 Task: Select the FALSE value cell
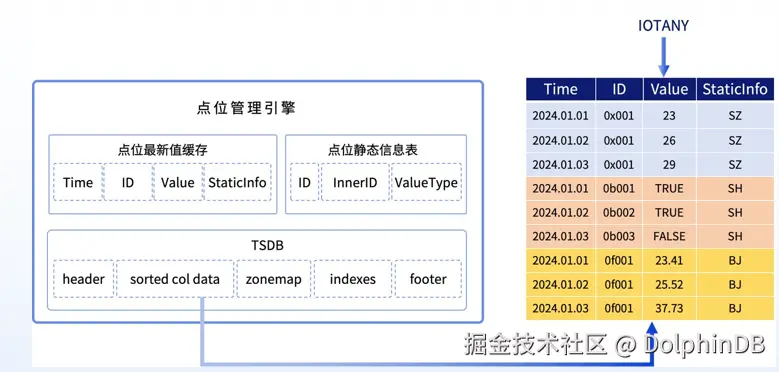pyautogui.click(x=669, y=236)
